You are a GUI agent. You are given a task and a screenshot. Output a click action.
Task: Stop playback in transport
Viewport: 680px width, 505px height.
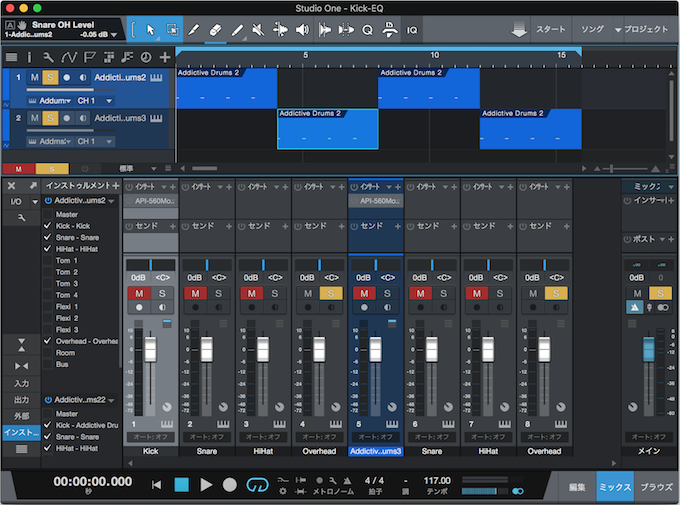point(181,485)
